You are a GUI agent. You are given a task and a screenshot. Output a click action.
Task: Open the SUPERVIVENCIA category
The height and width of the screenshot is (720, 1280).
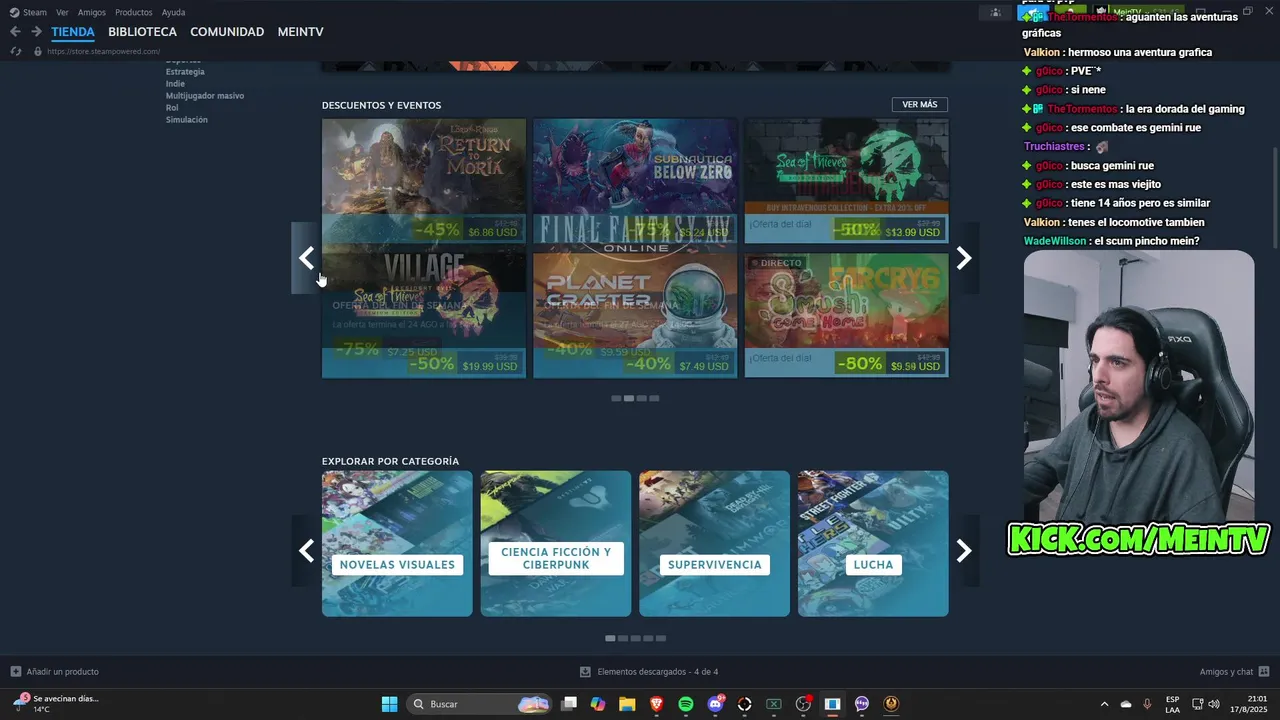pyautogui.click(x=714, y=544)
